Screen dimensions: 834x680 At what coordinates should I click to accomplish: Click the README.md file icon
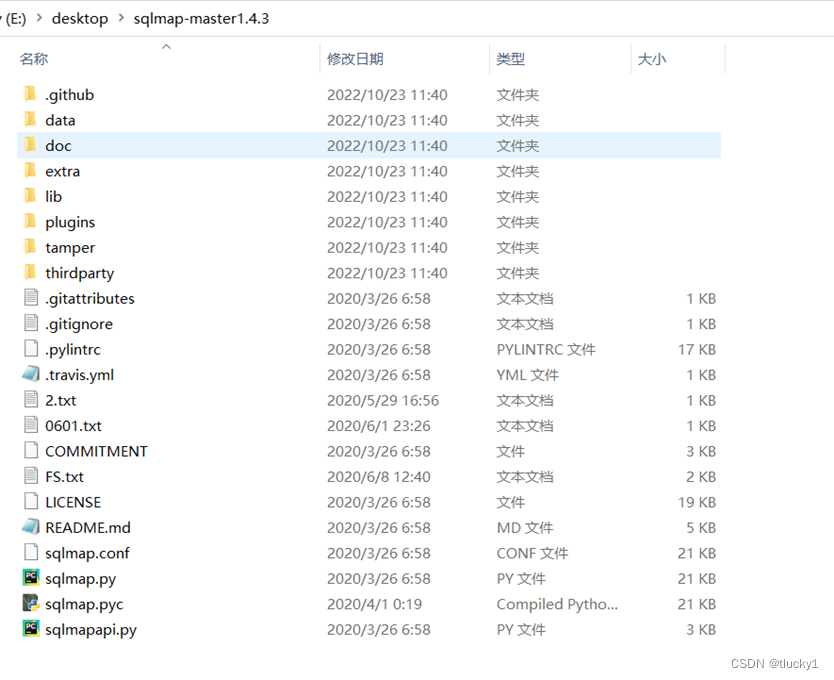click(31, 527)
